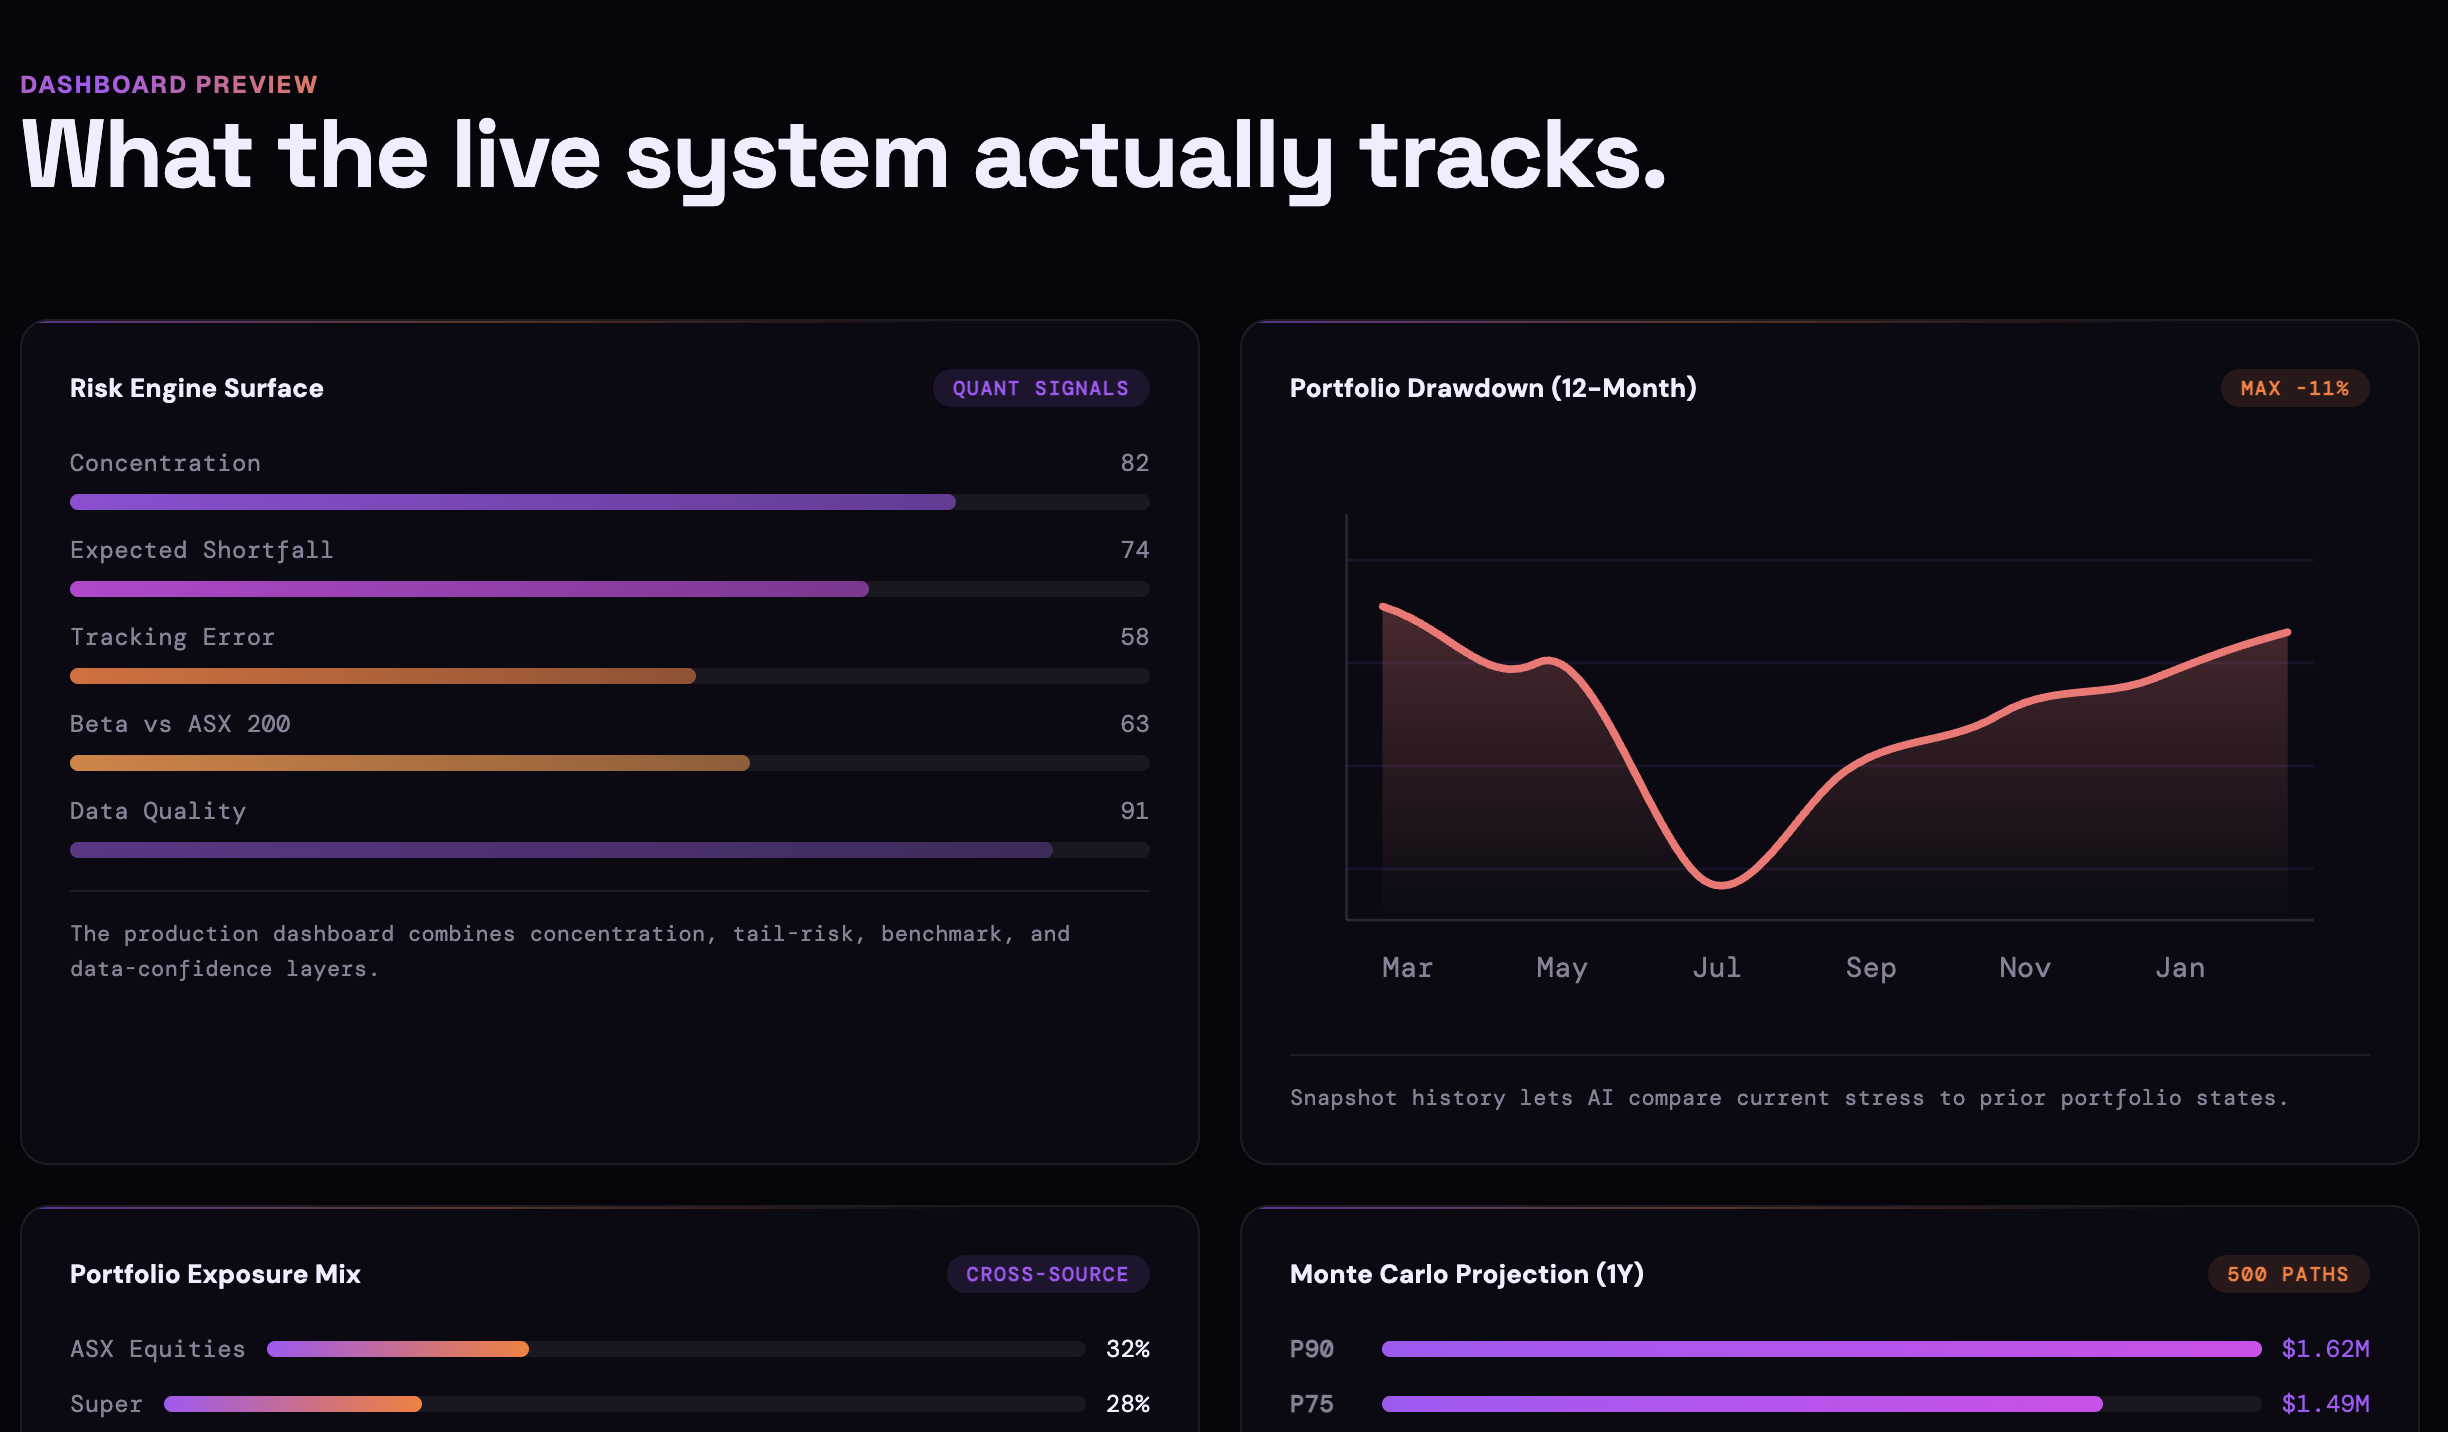2448x1432 pixels.
Task: Click the Beta vs ASX 200 bar
Action: pyautogui.click(x=609, y=763)
